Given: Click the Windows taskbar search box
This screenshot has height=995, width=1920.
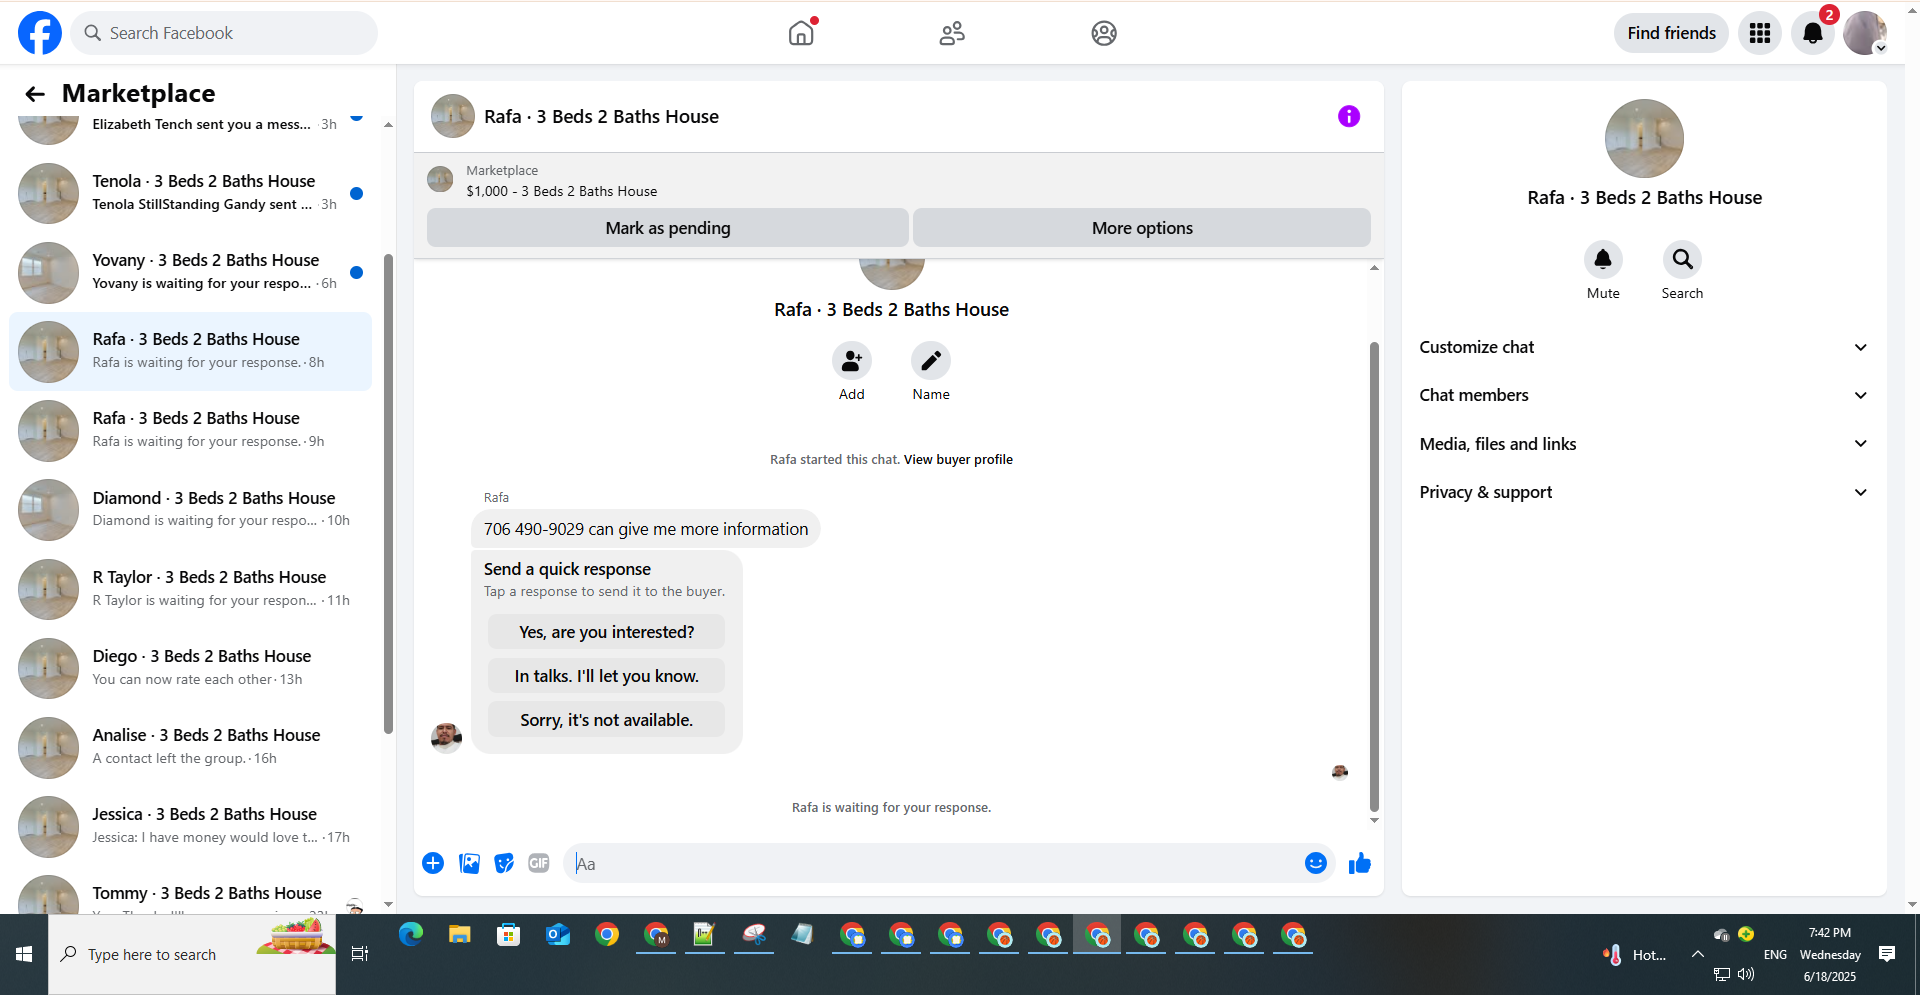Looking at the screenshot, I should point(192,954).
